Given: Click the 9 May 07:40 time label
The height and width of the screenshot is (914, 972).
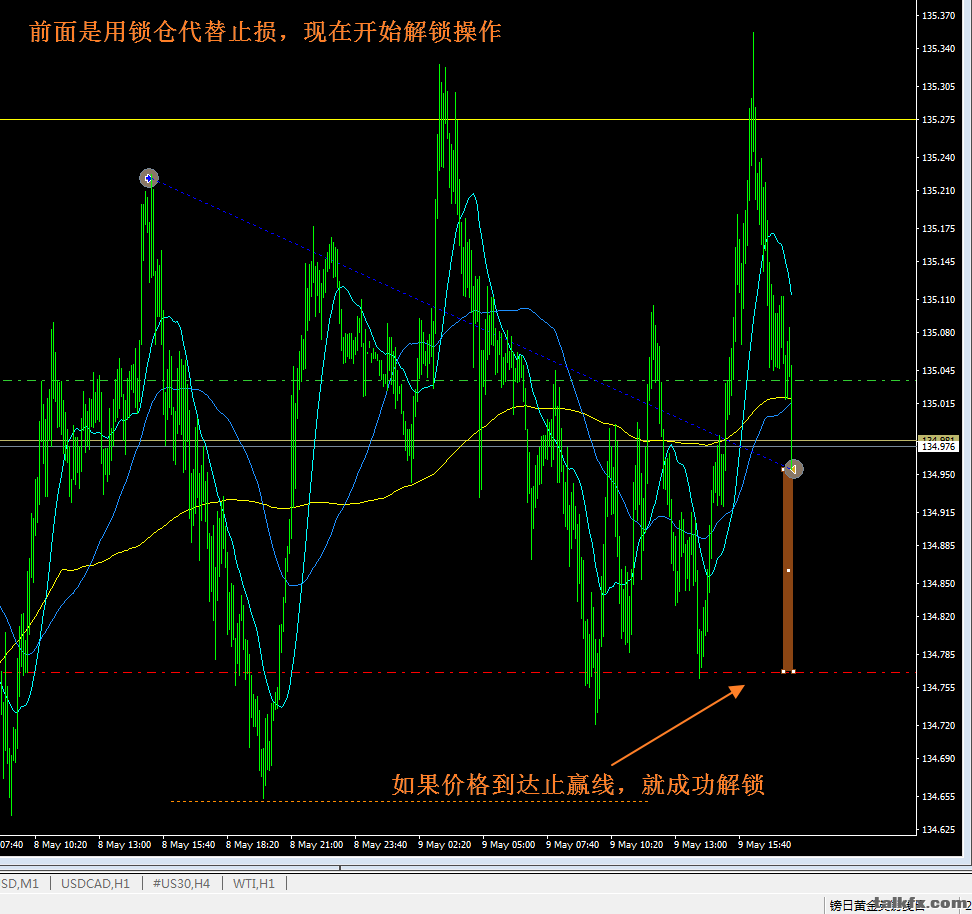Looking at the screenshot, I should (573, 845).
